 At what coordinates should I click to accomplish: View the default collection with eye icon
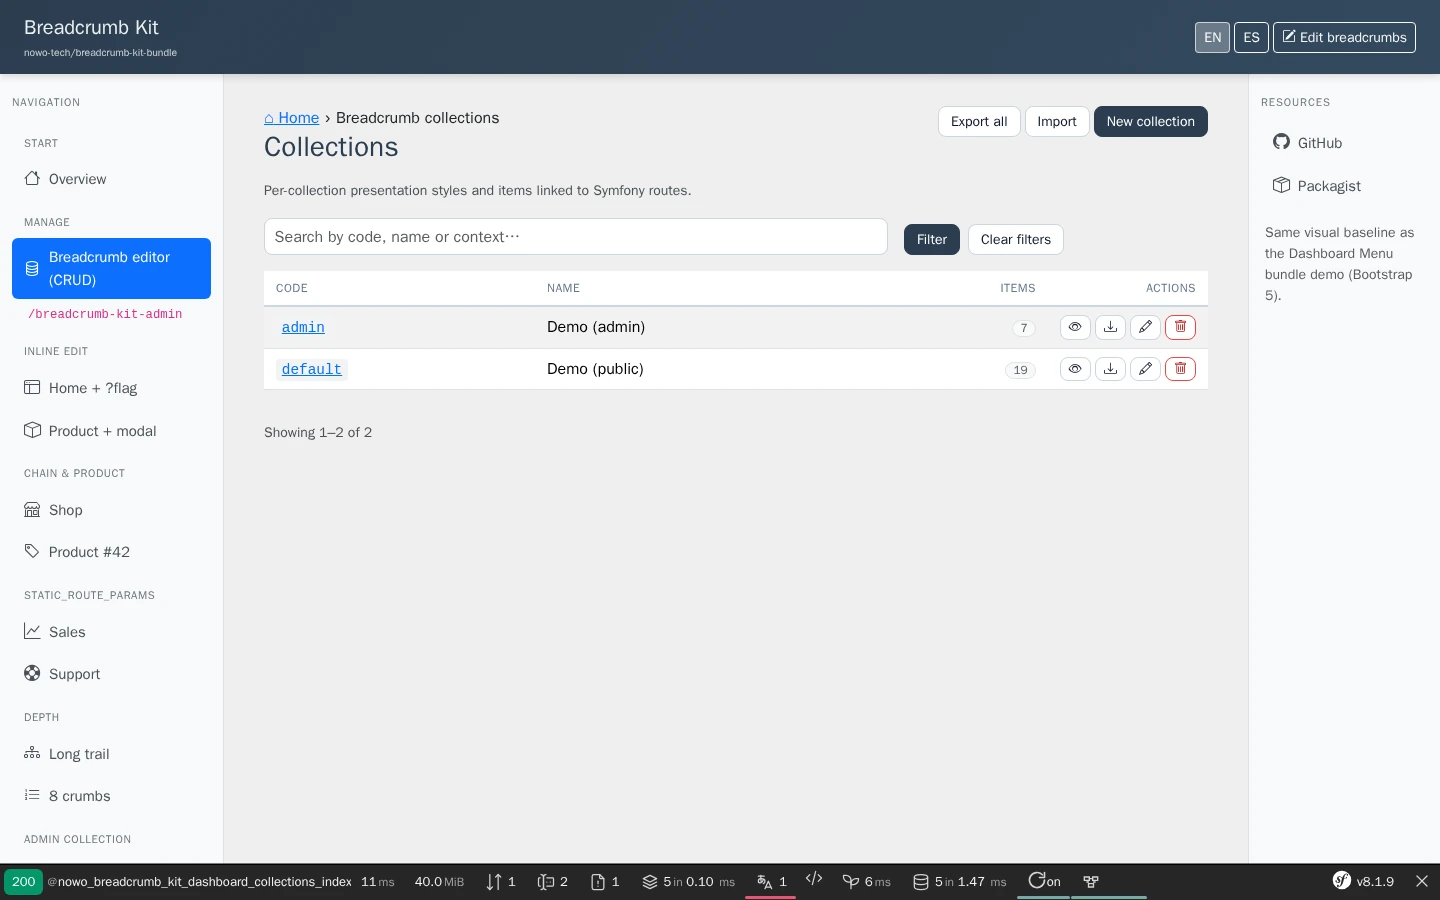(1075, 369)
